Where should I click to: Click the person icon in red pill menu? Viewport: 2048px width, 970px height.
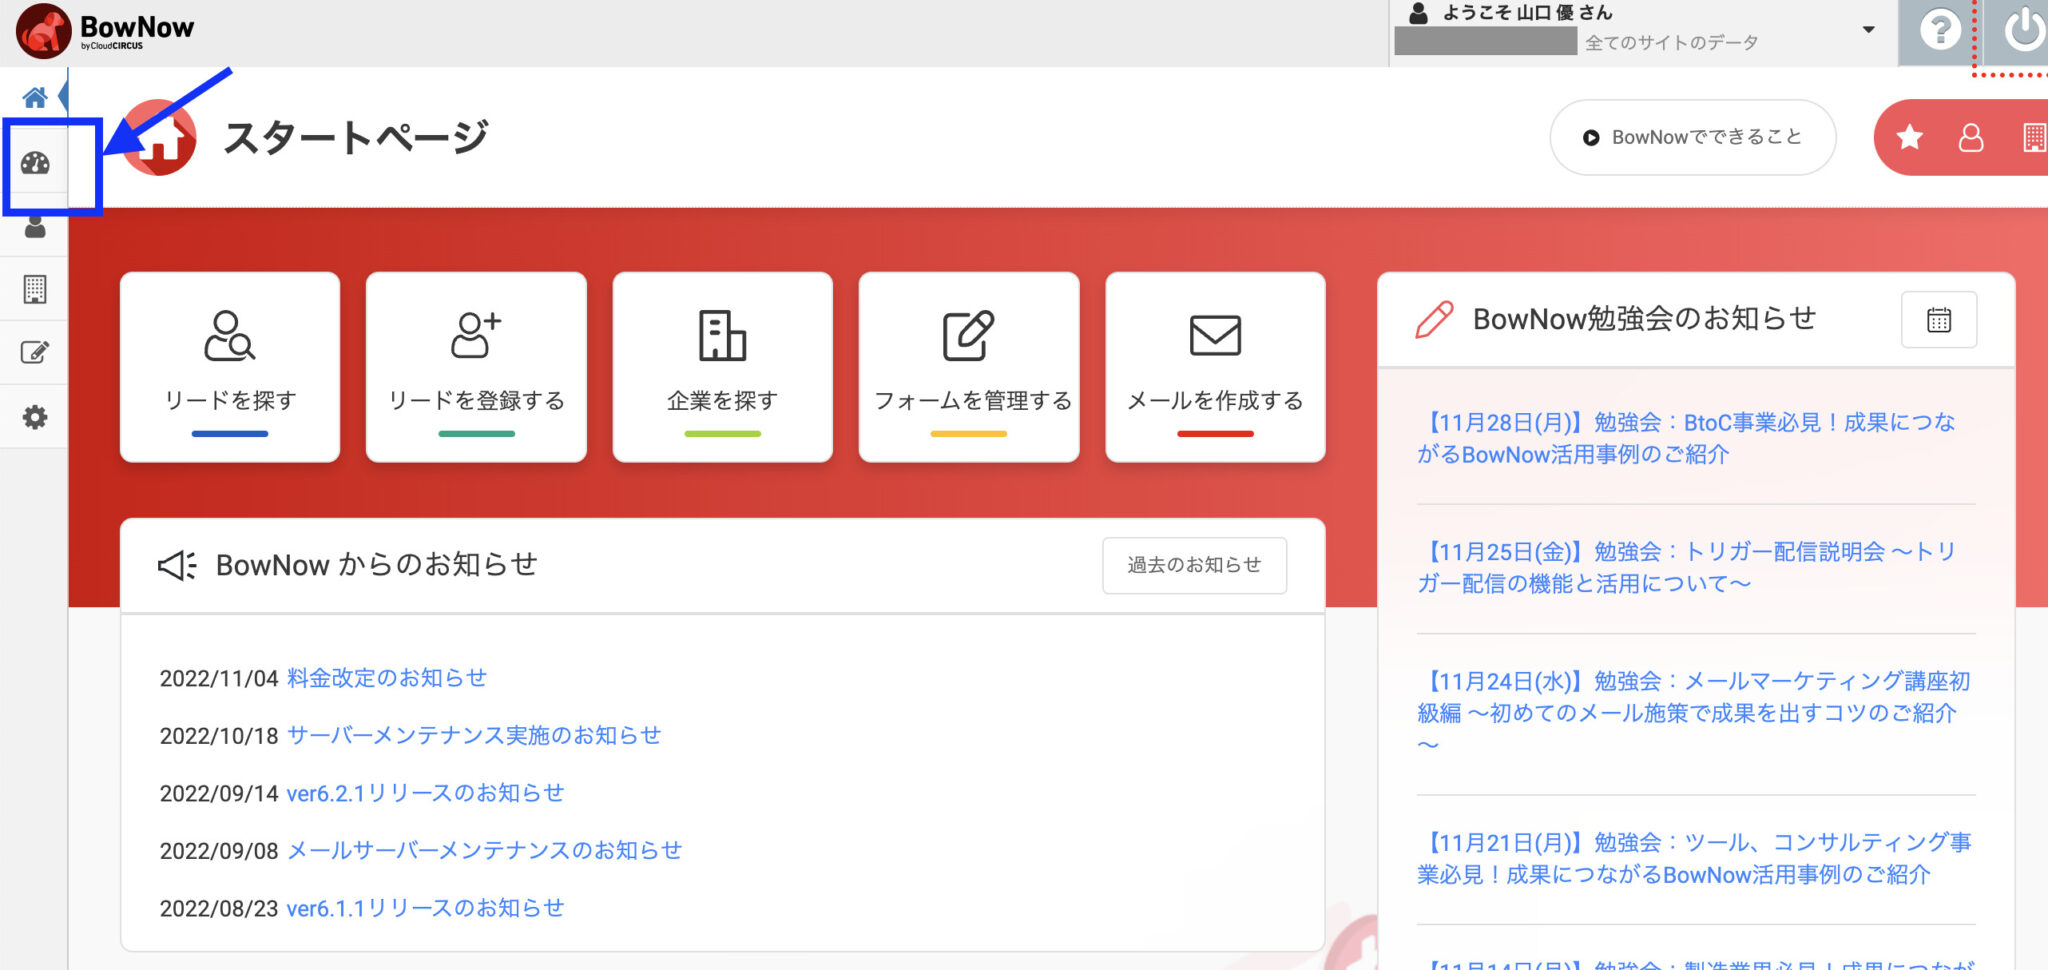tap(1971, 137)
